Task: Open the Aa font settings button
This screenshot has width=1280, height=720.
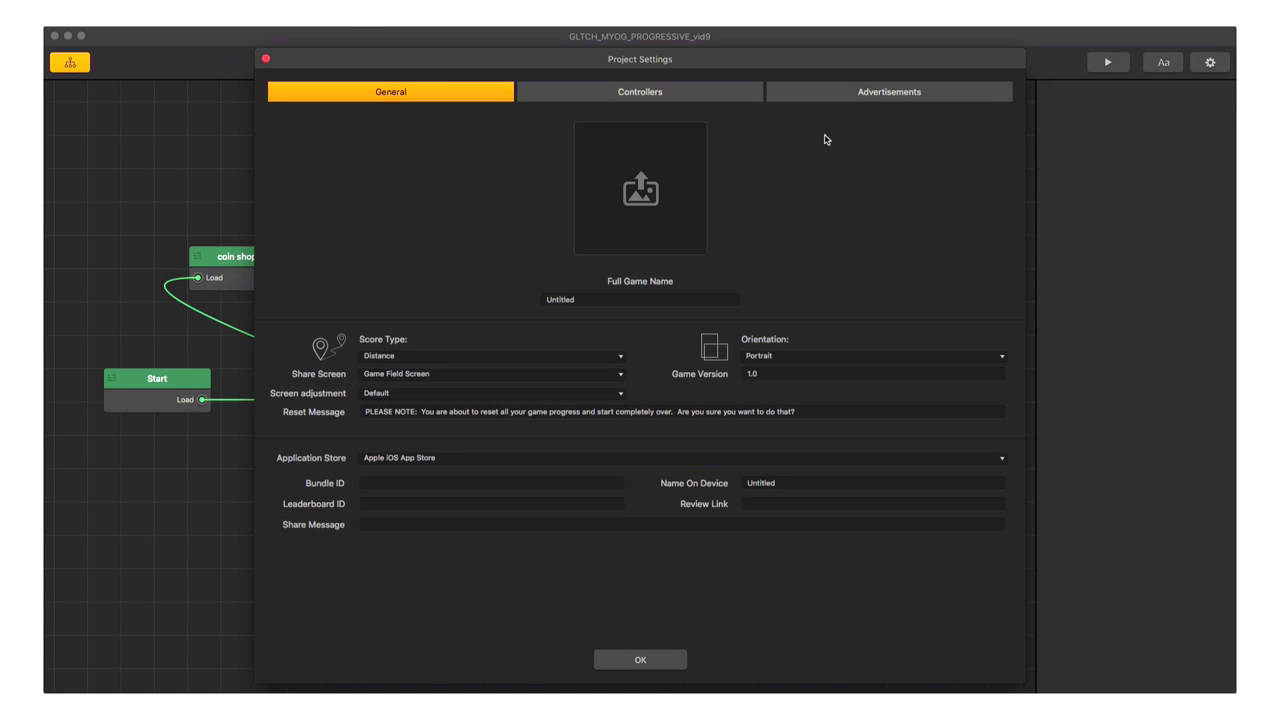Action: pyautogui.click(x=1163, y=63)
